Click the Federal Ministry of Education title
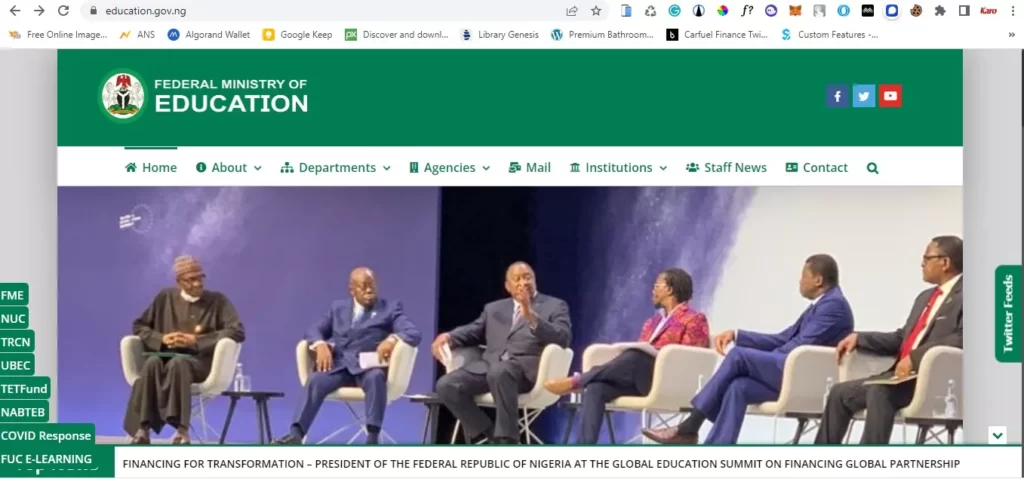 click(x=231, y=96)
